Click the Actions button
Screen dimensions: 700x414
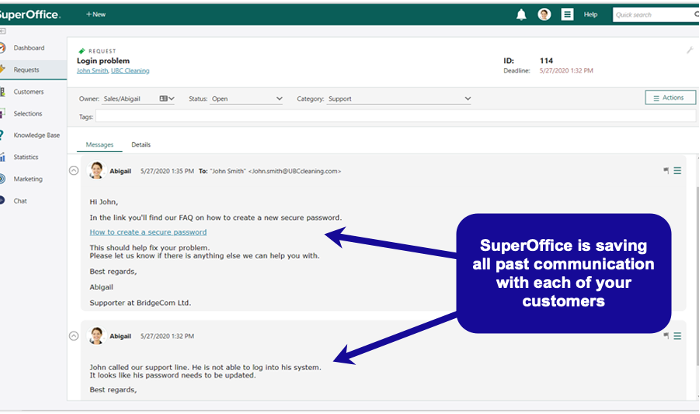point(669,97)
